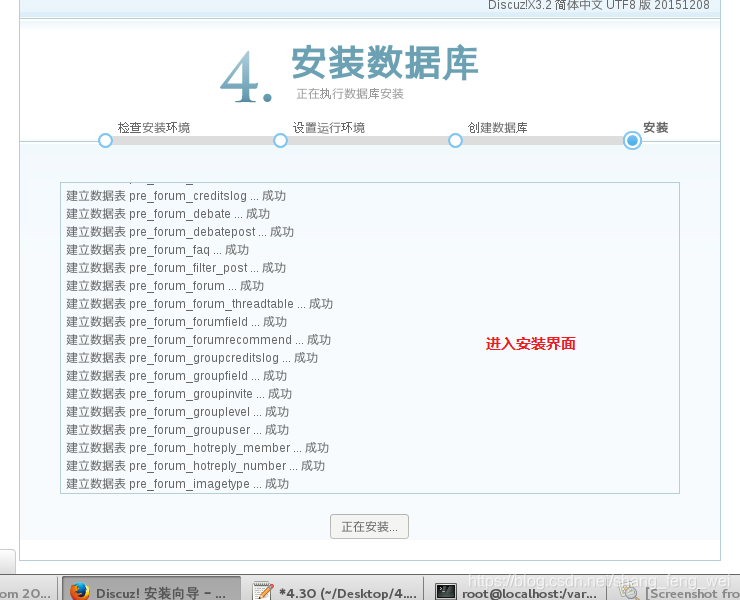Click the pre_forum_creditslog log line
This screenshot has height=600, width=740.
(x=176, y=195)
